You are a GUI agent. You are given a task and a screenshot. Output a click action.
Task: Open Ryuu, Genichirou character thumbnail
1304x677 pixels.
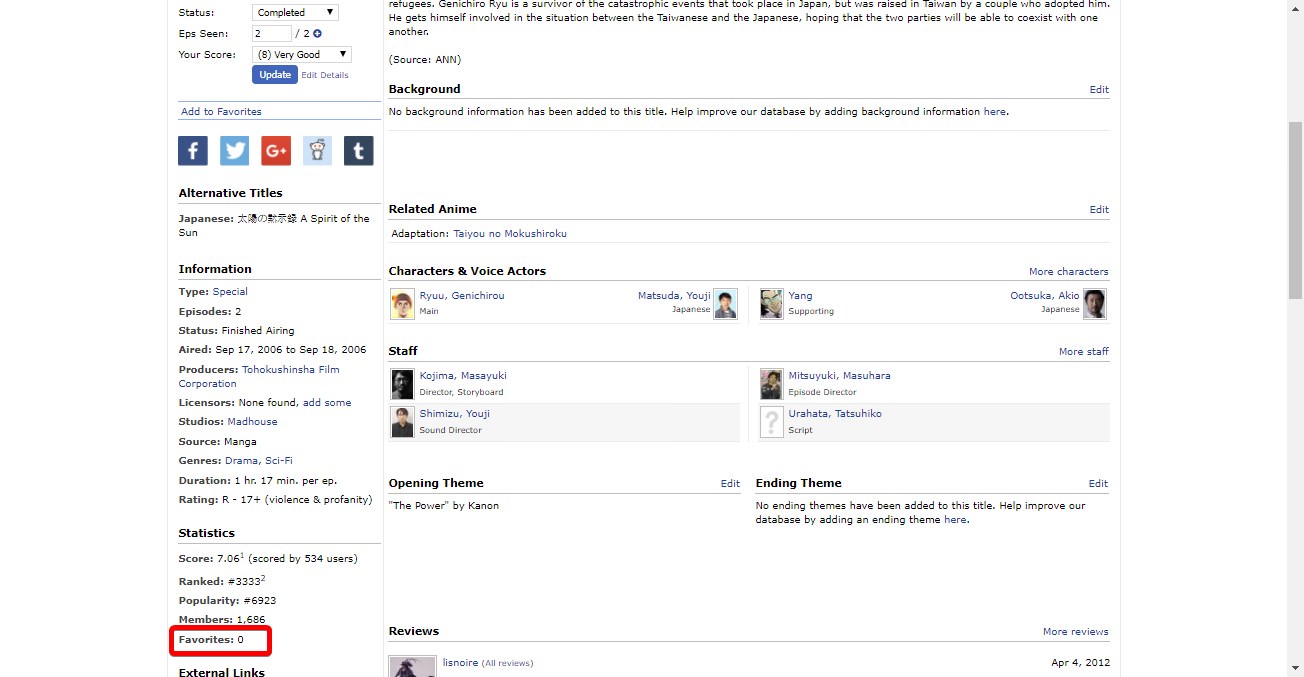(402, 304)
